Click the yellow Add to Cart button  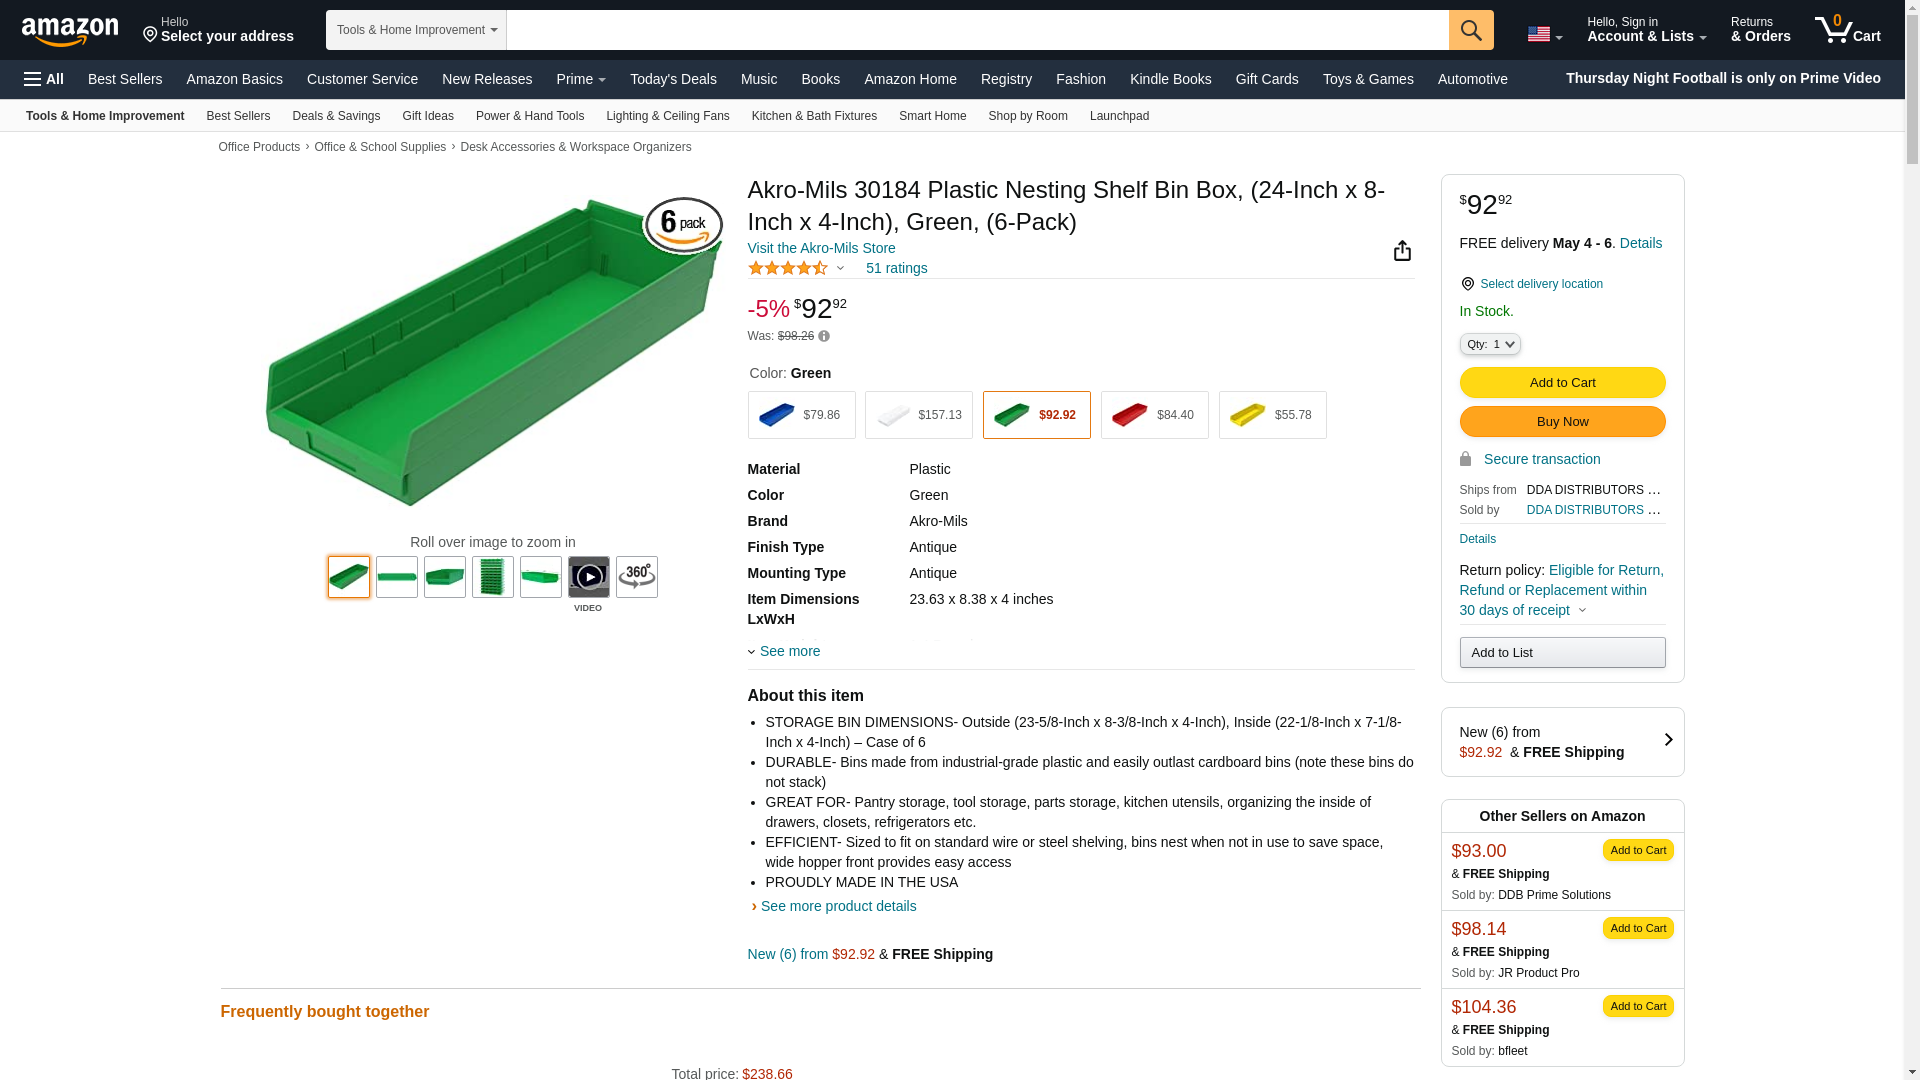(1562, 383)
